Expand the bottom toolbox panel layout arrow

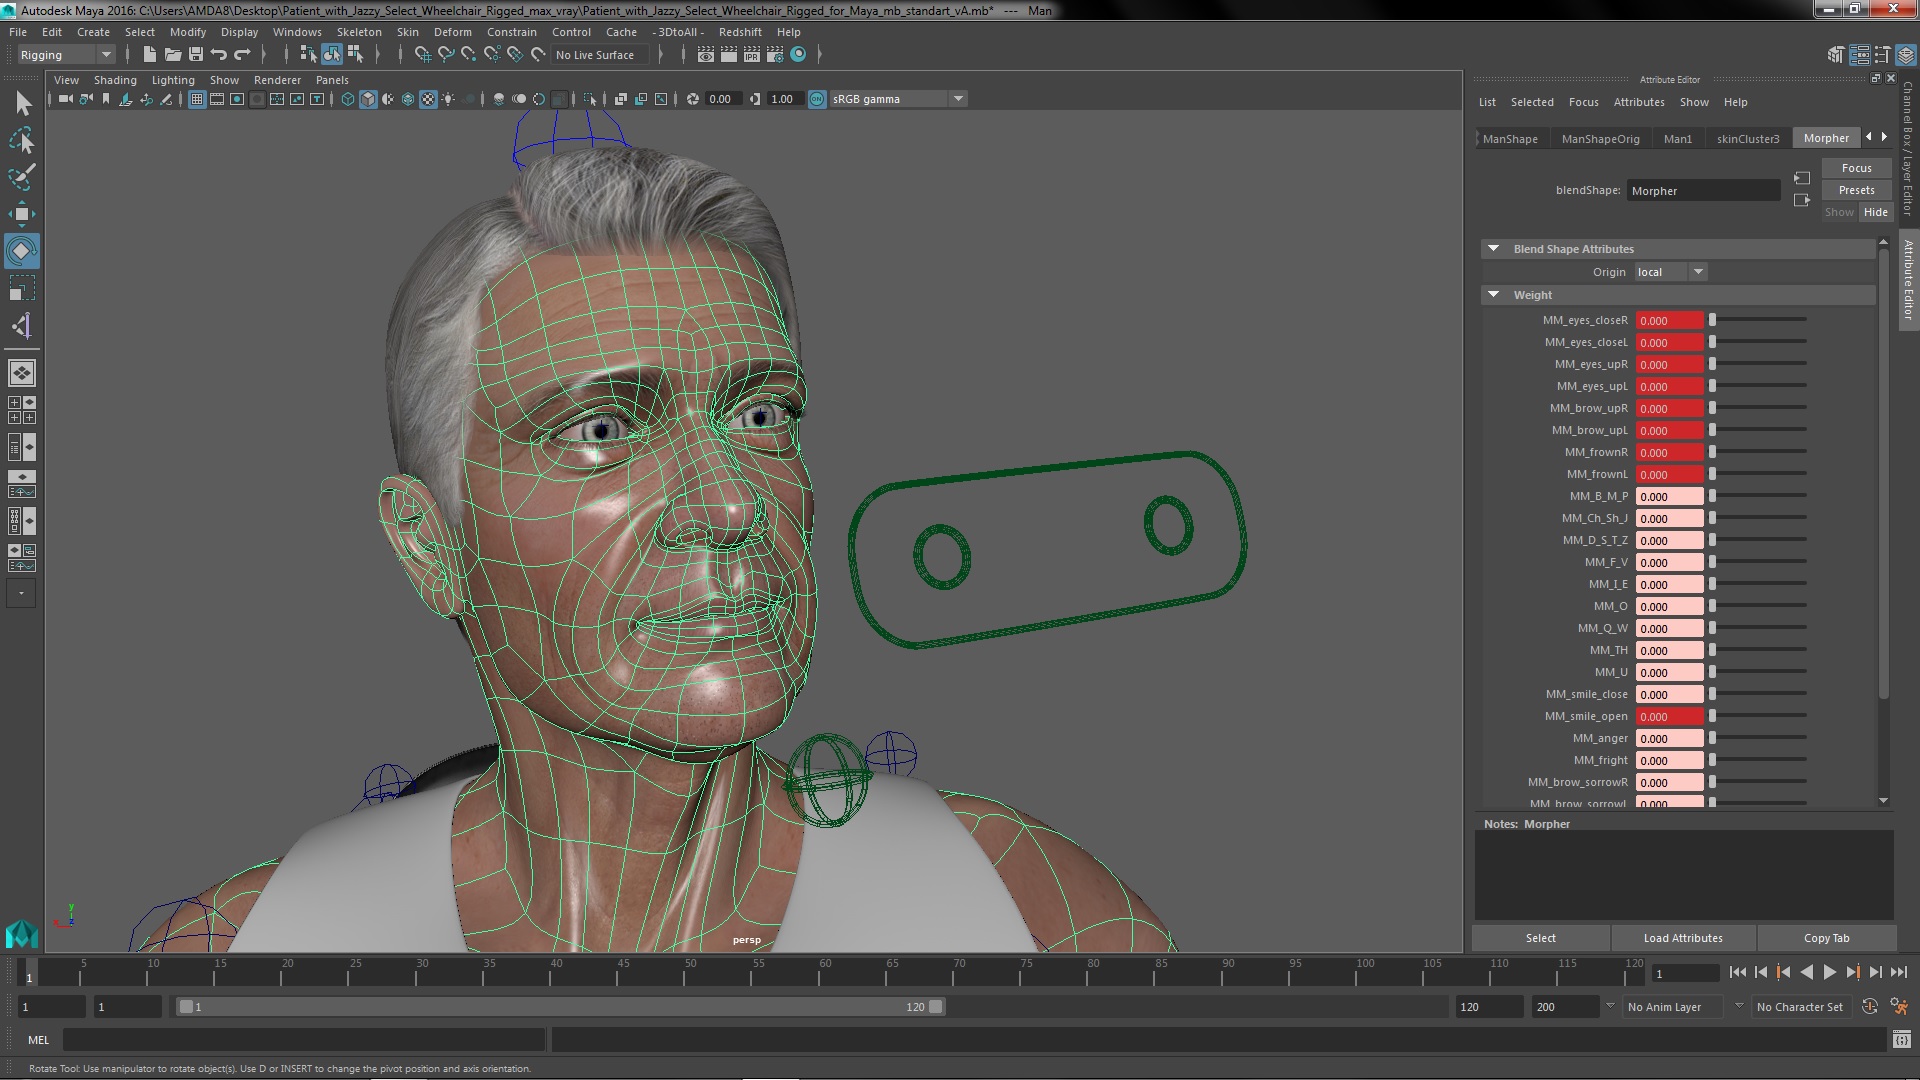[x=22, y=594]
